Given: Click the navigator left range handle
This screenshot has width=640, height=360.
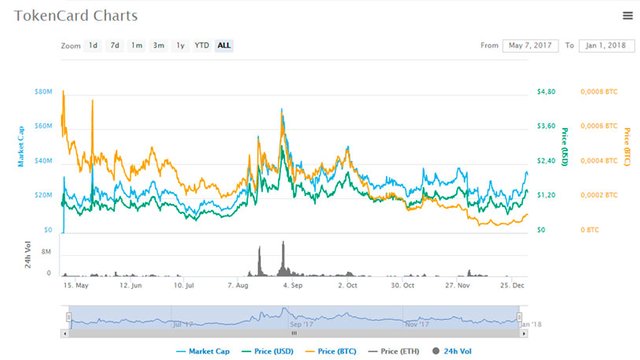Looking at the screenshot, I should [69, 317].
